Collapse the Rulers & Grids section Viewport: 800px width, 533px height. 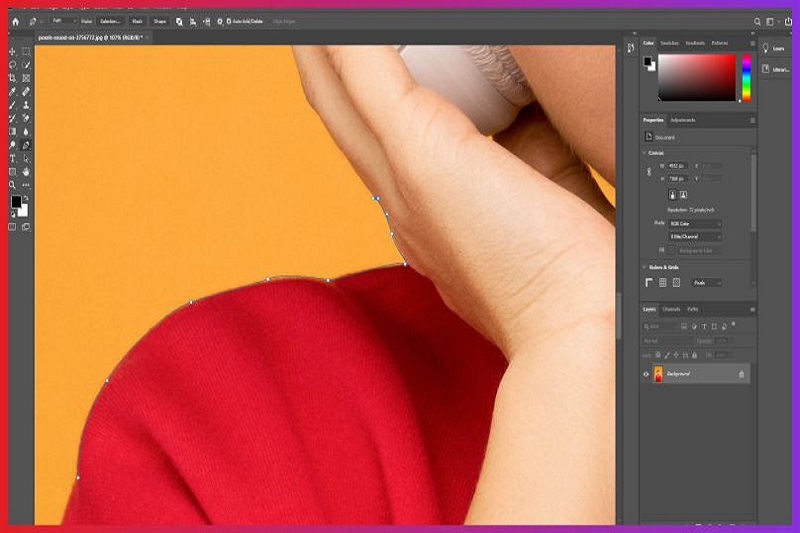(x=644, y=267)
